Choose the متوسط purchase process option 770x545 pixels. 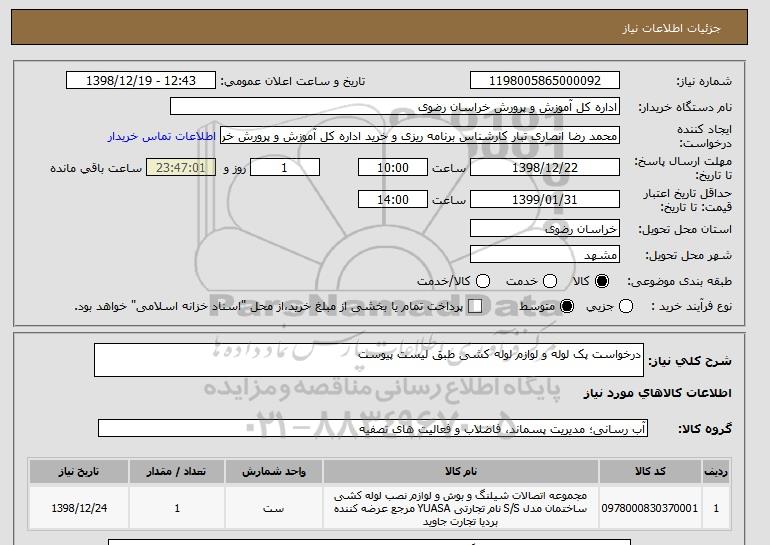[567, 306]
